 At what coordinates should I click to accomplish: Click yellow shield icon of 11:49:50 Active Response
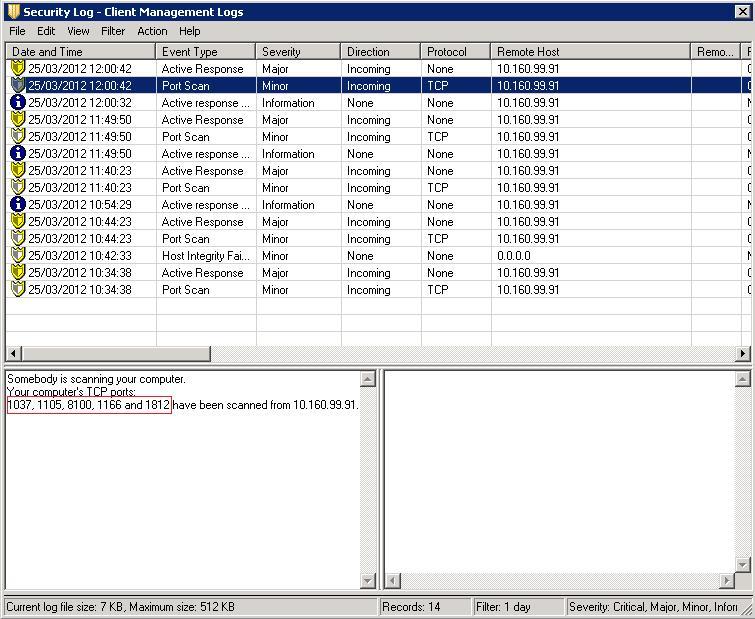18,119
